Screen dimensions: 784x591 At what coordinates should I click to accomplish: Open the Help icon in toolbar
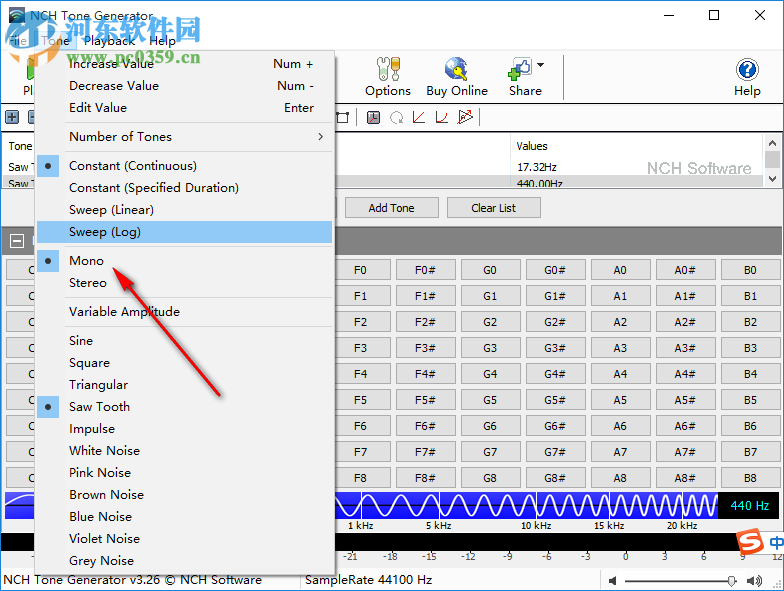pos(747,76)
